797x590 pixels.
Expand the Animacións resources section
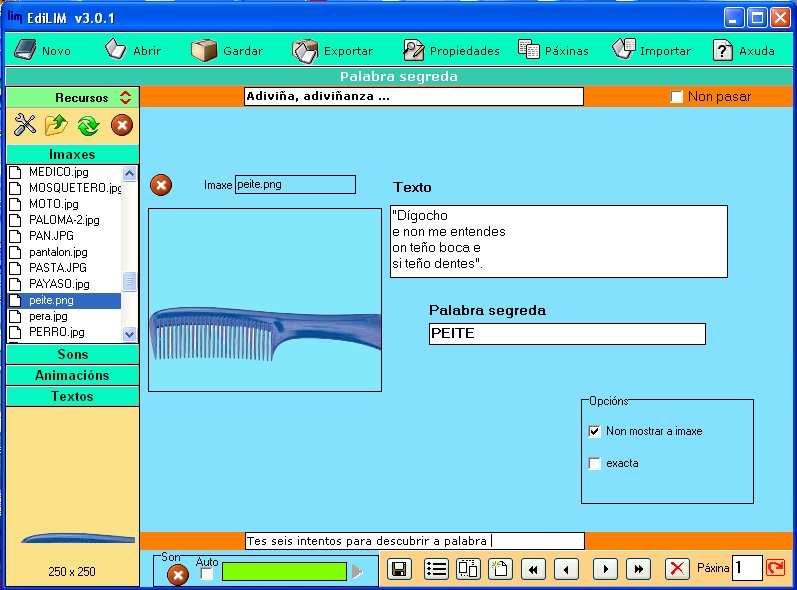point(72,375)
